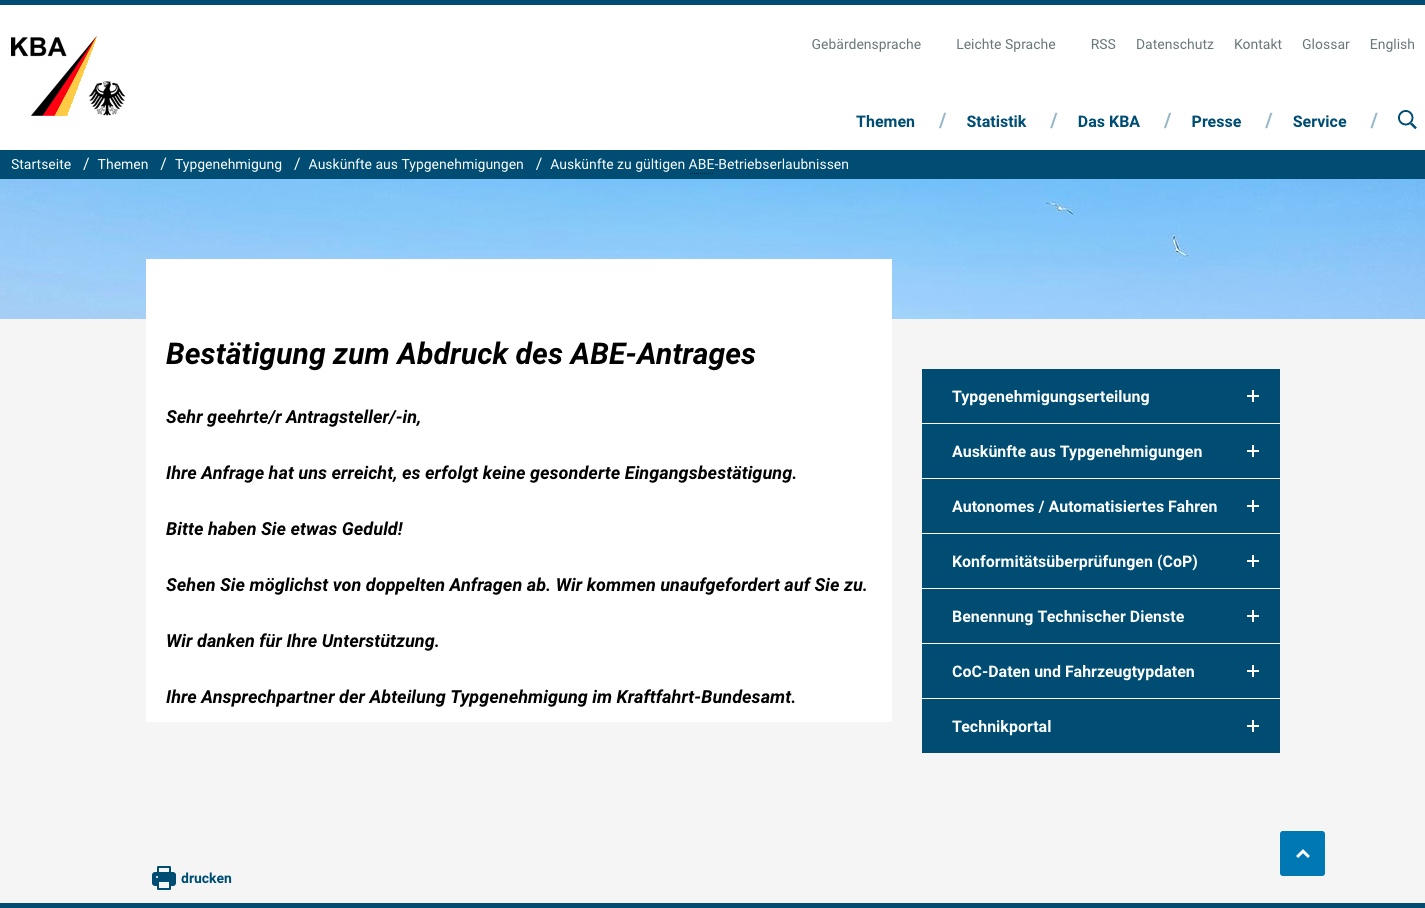Open the Themen main menu
The height and width of the screenshot is (908, 1425).
(885, 121)
